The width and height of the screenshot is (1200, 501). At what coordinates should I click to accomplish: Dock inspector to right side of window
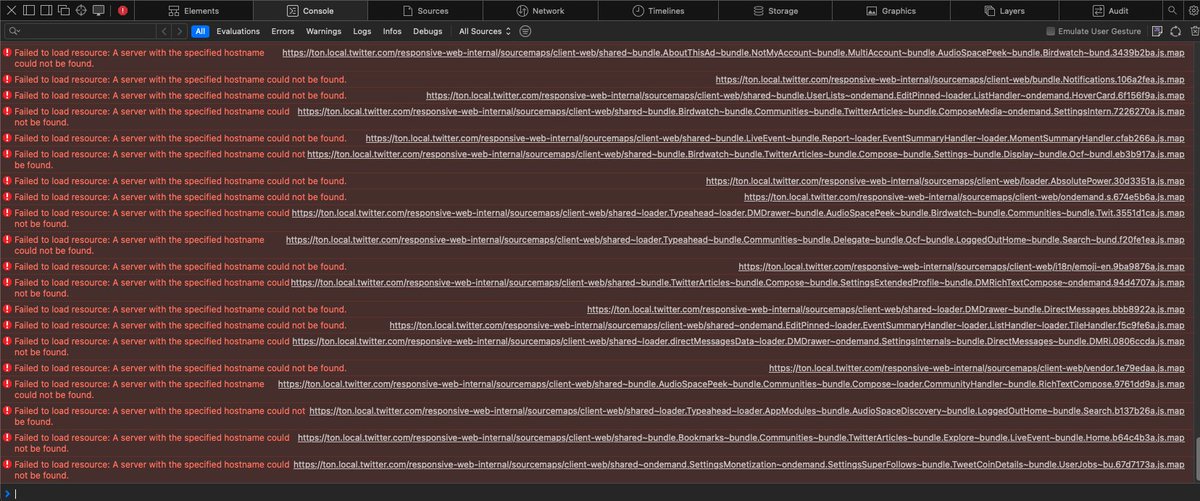[x=45, y=11]
